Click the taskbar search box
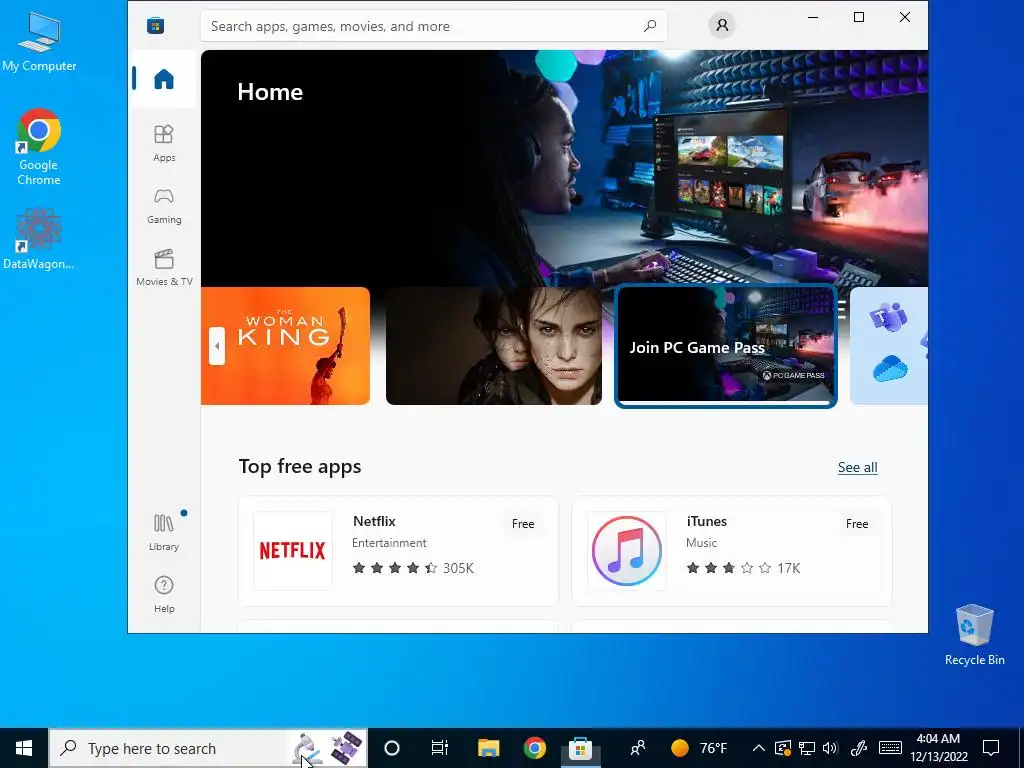 click(208, 748)
